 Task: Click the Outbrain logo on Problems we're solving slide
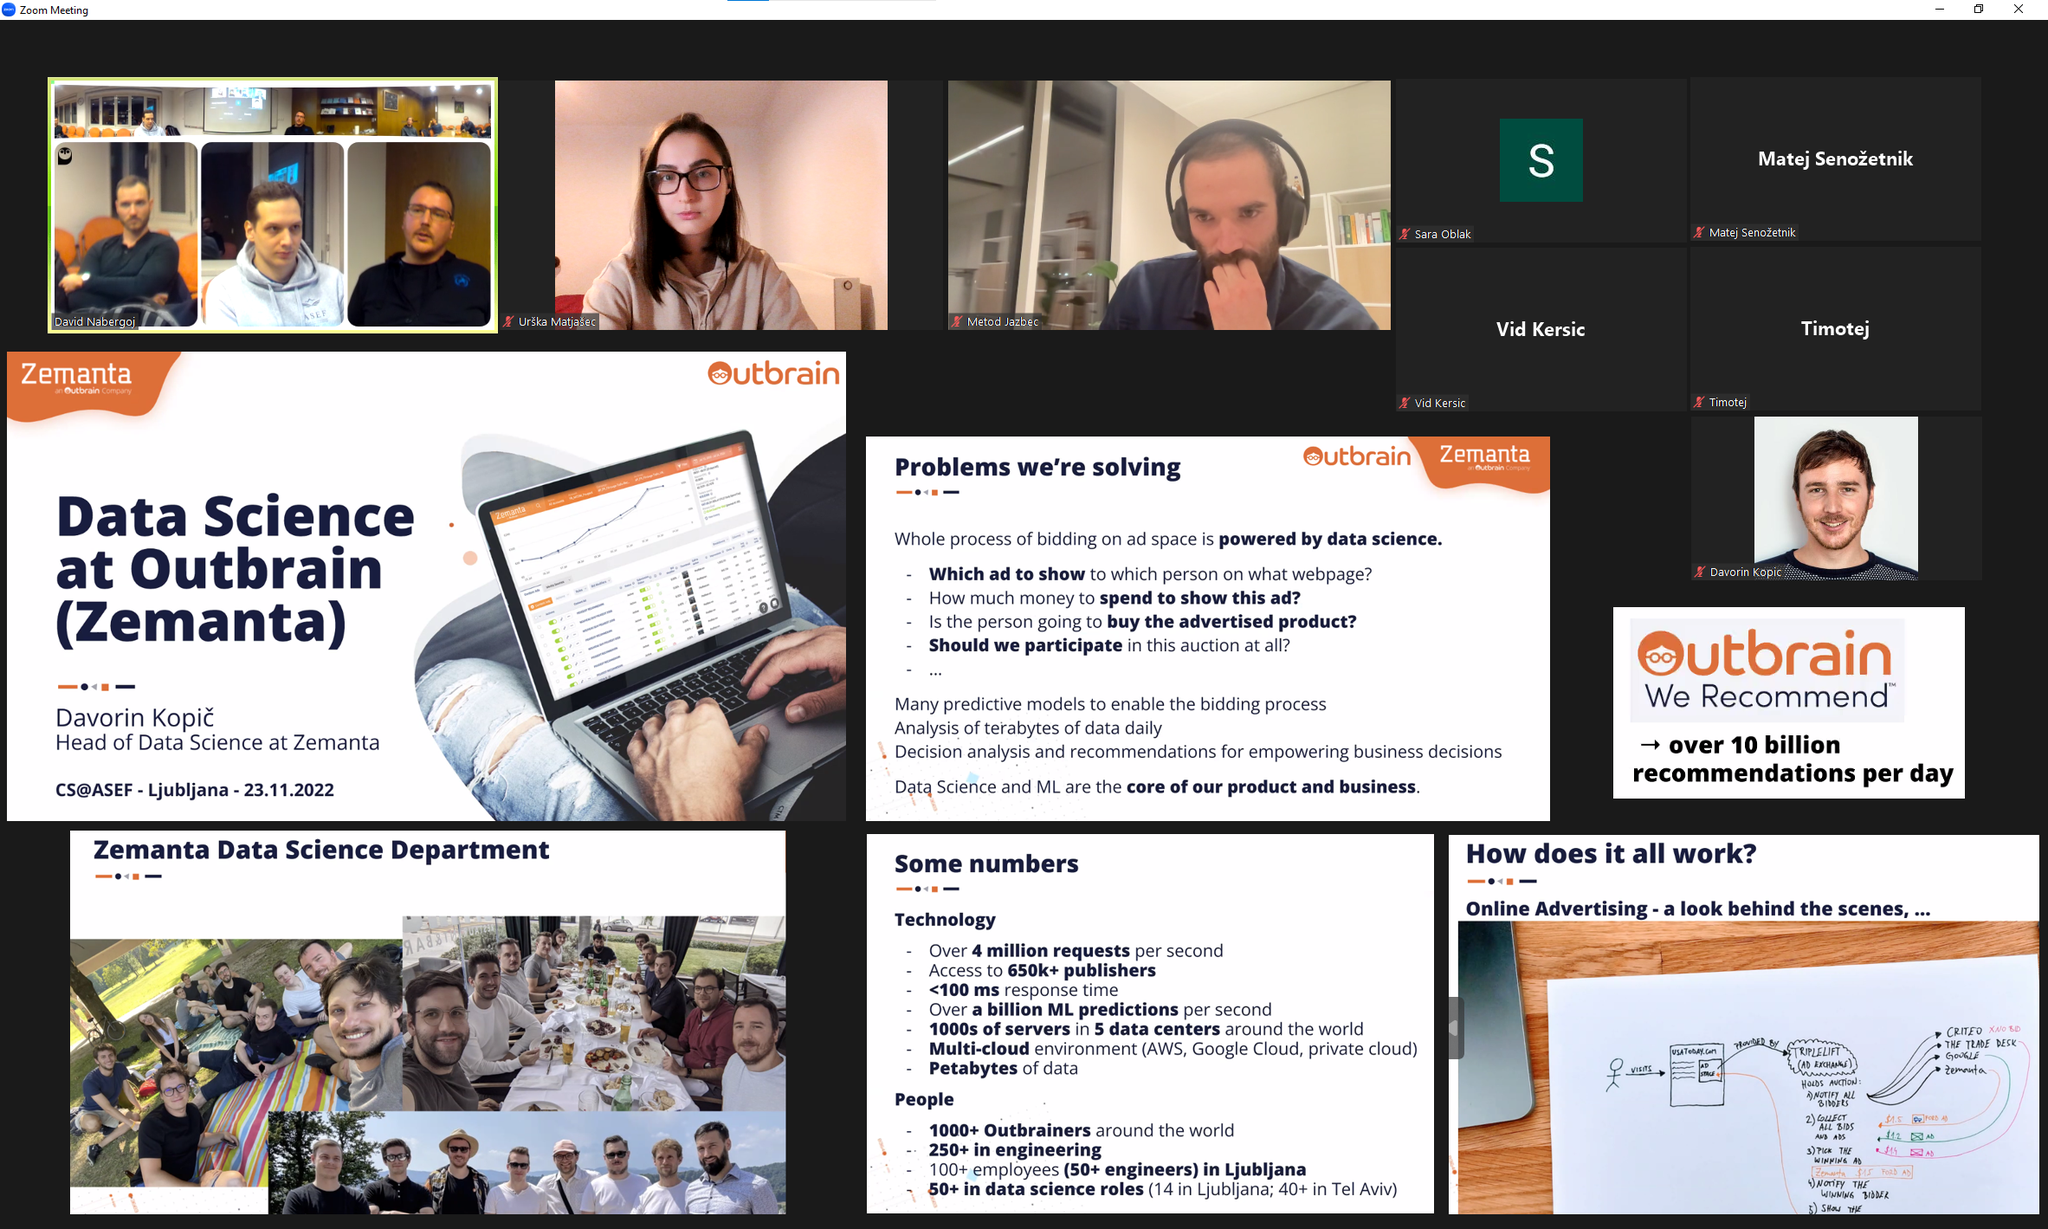point(1357,456)
